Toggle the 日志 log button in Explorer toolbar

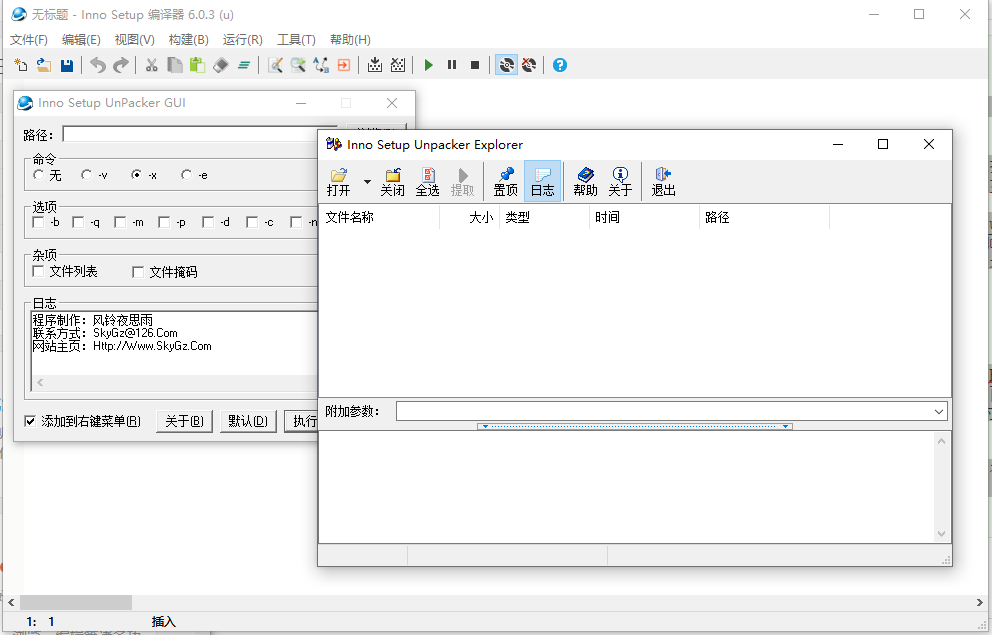[542, 182]
